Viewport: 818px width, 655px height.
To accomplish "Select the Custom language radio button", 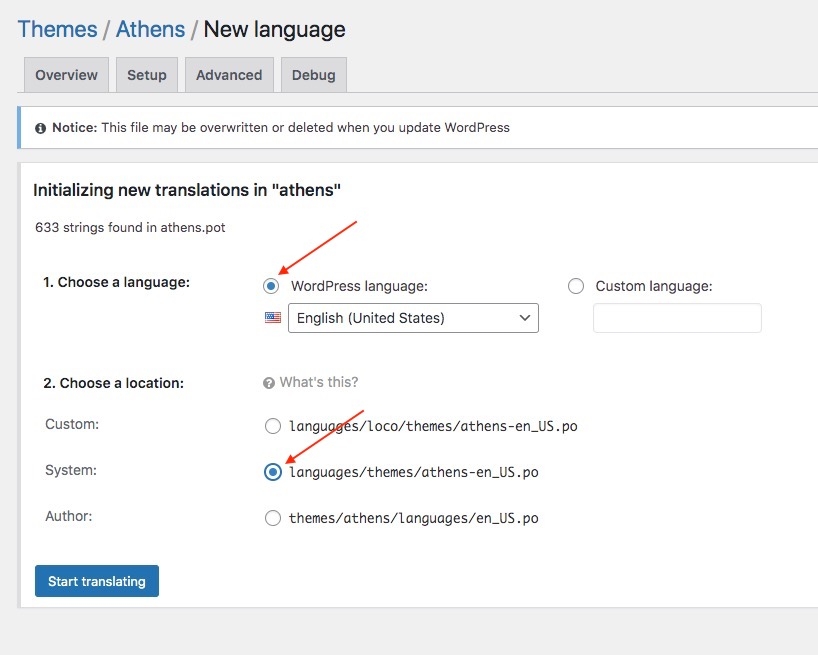I will 575,286.
